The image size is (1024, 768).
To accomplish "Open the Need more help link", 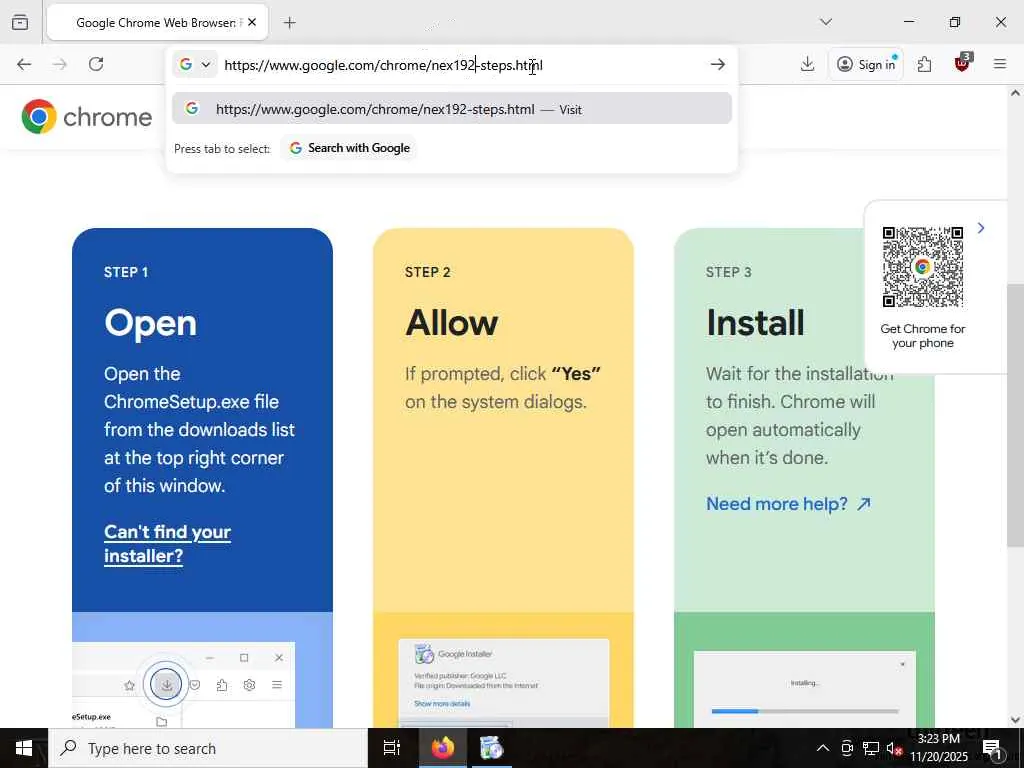I will [x=788, y=504].
